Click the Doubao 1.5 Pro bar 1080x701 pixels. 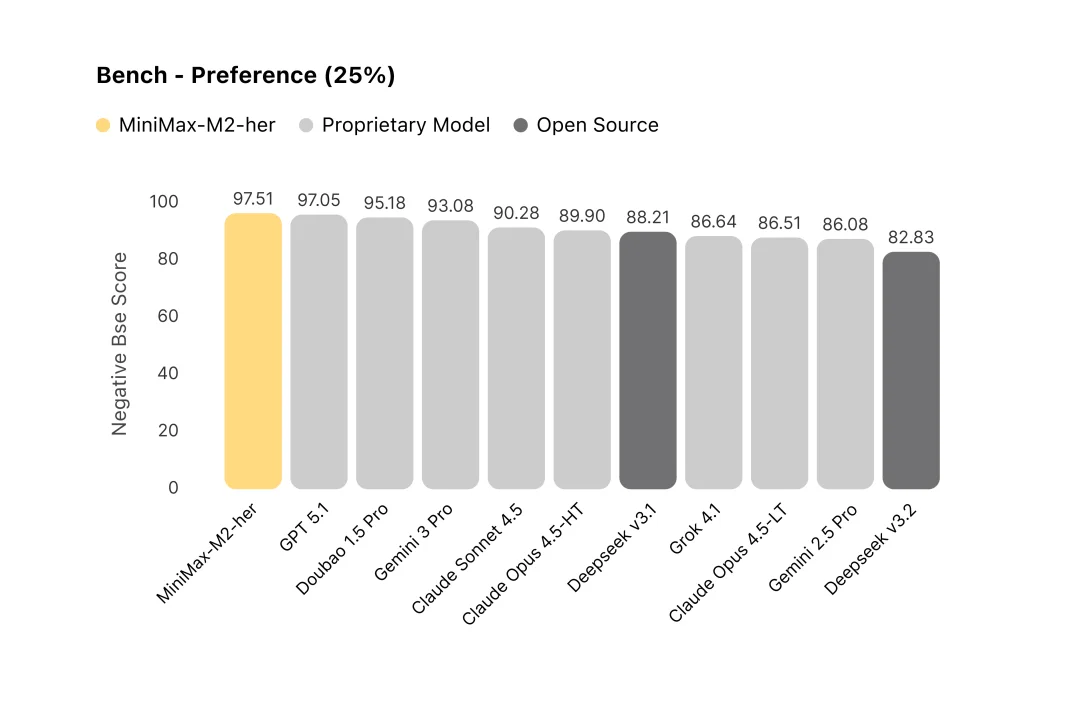pos(385,353)
